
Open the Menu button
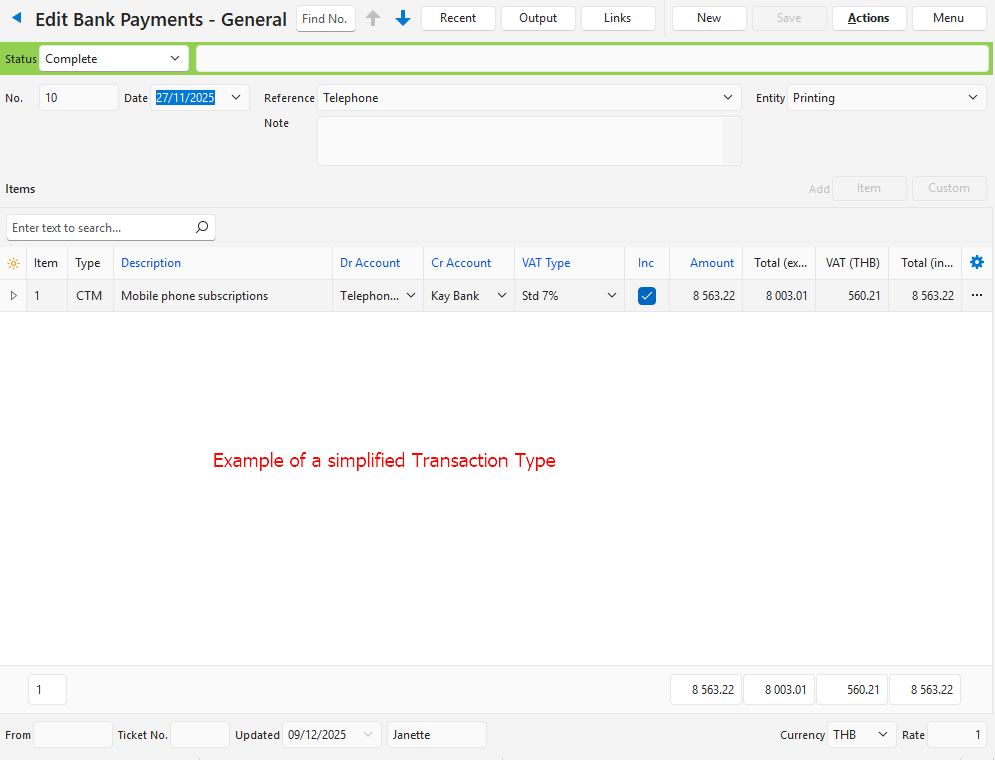[x=948, y=18]
